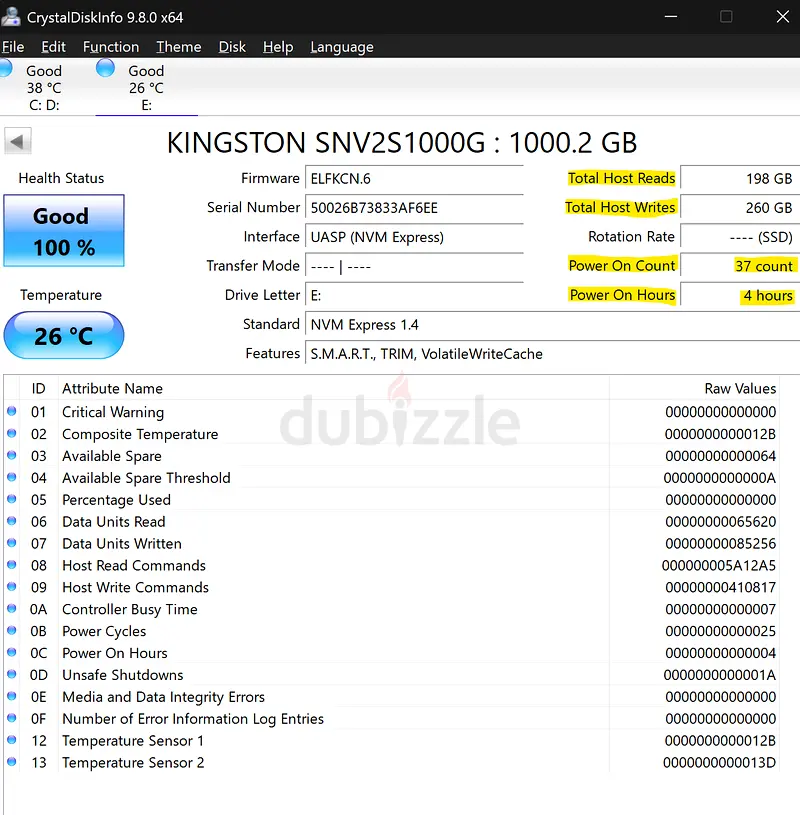Select the E: disk tab at 26 °C
The image size is (800, 815).
coord(146,88)
